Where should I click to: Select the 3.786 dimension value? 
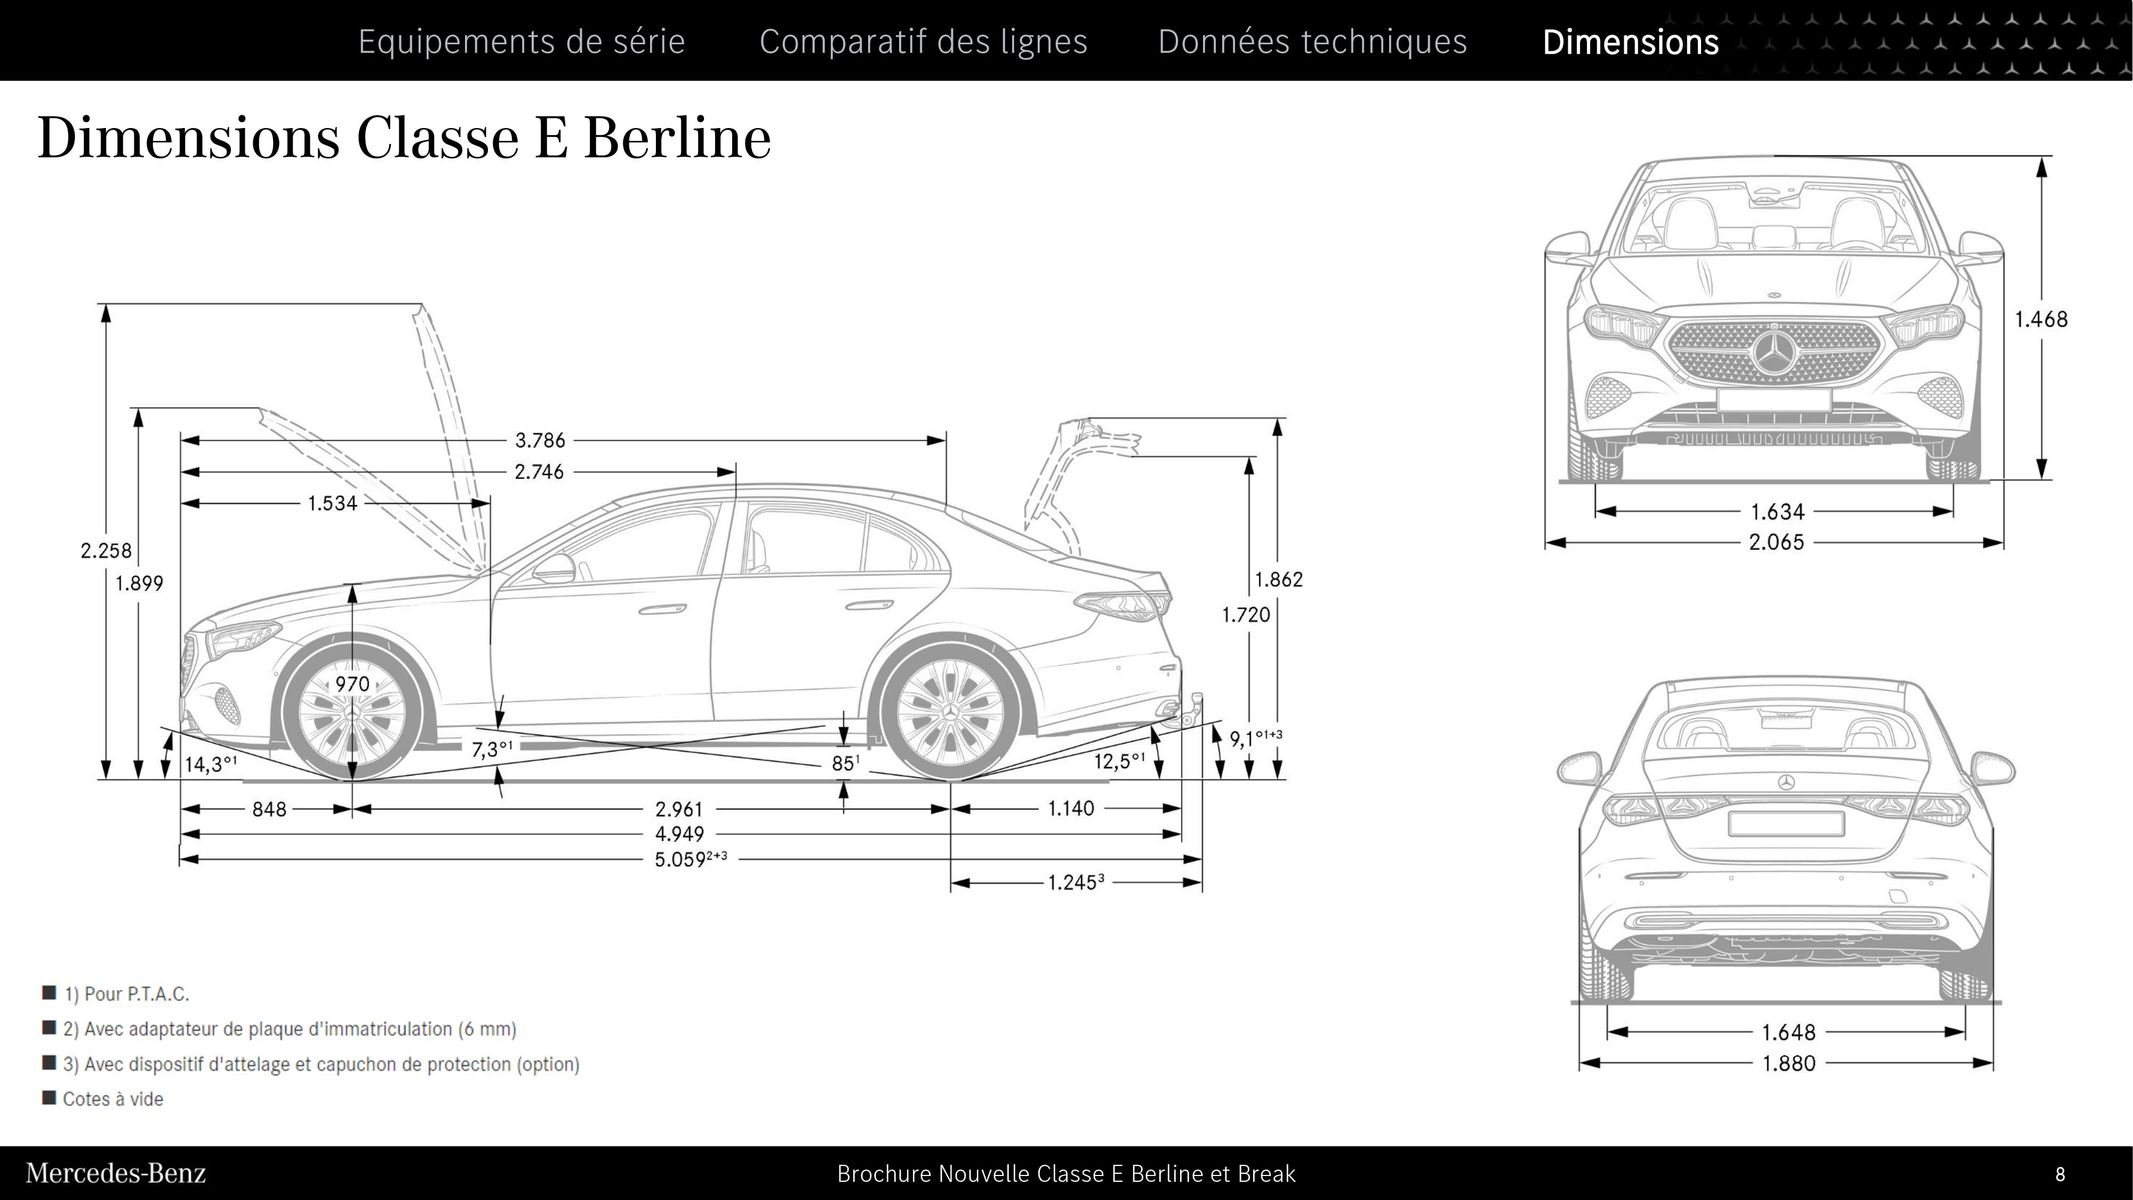click(540, 440)
